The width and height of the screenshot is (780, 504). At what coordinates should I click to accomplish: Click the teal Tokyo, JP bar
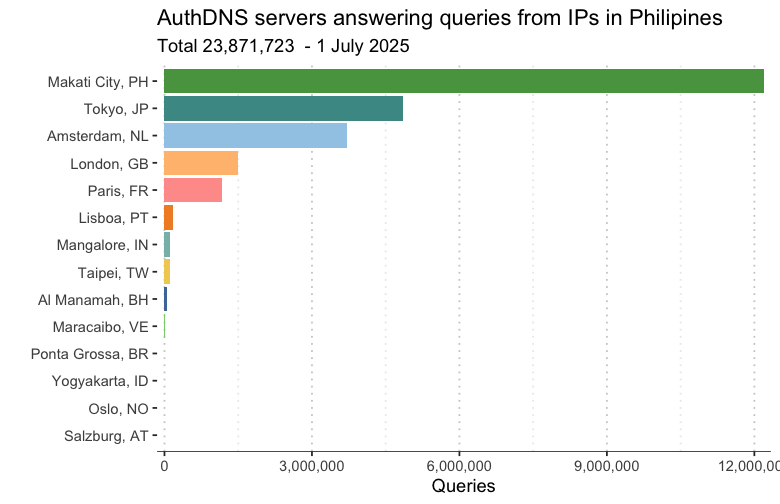click(284, 108)
